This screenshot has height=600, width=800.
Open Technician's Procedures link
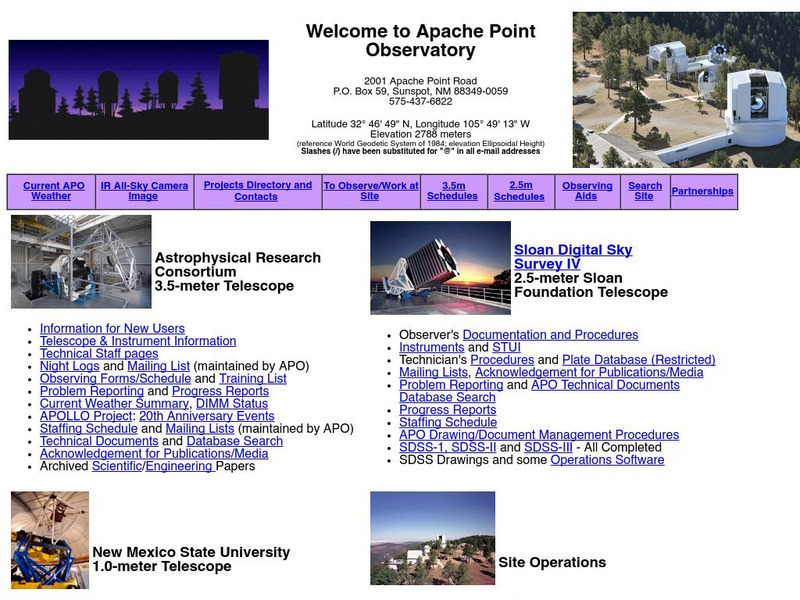pos(502,360)
